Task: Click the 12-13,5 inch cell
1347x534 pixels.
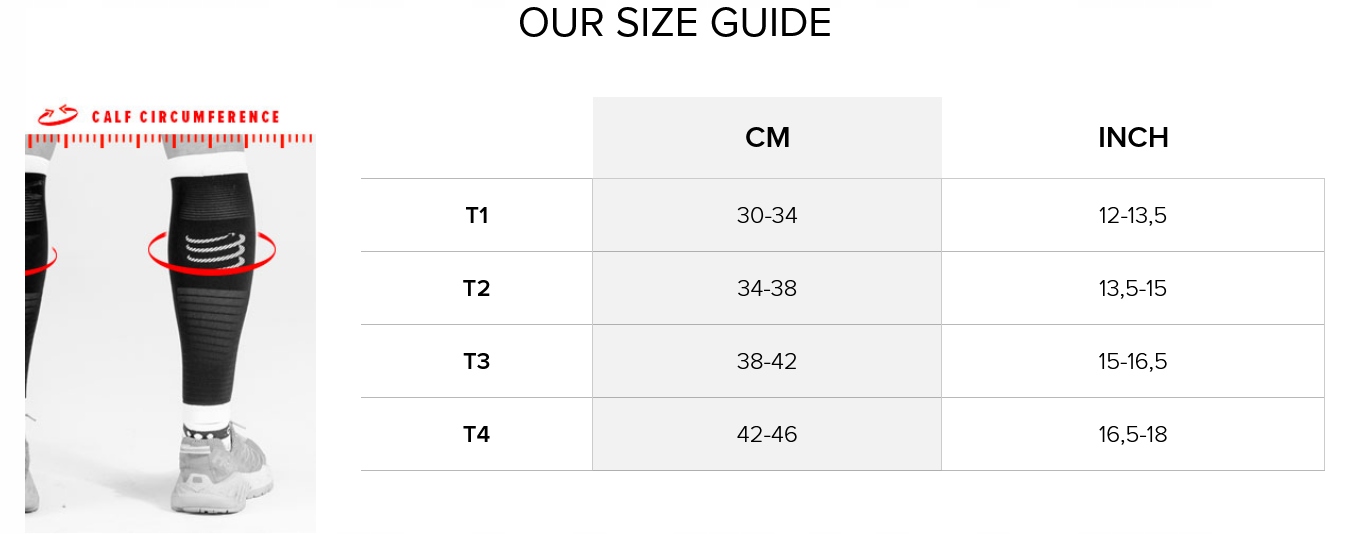Action: coord(1133,215)
